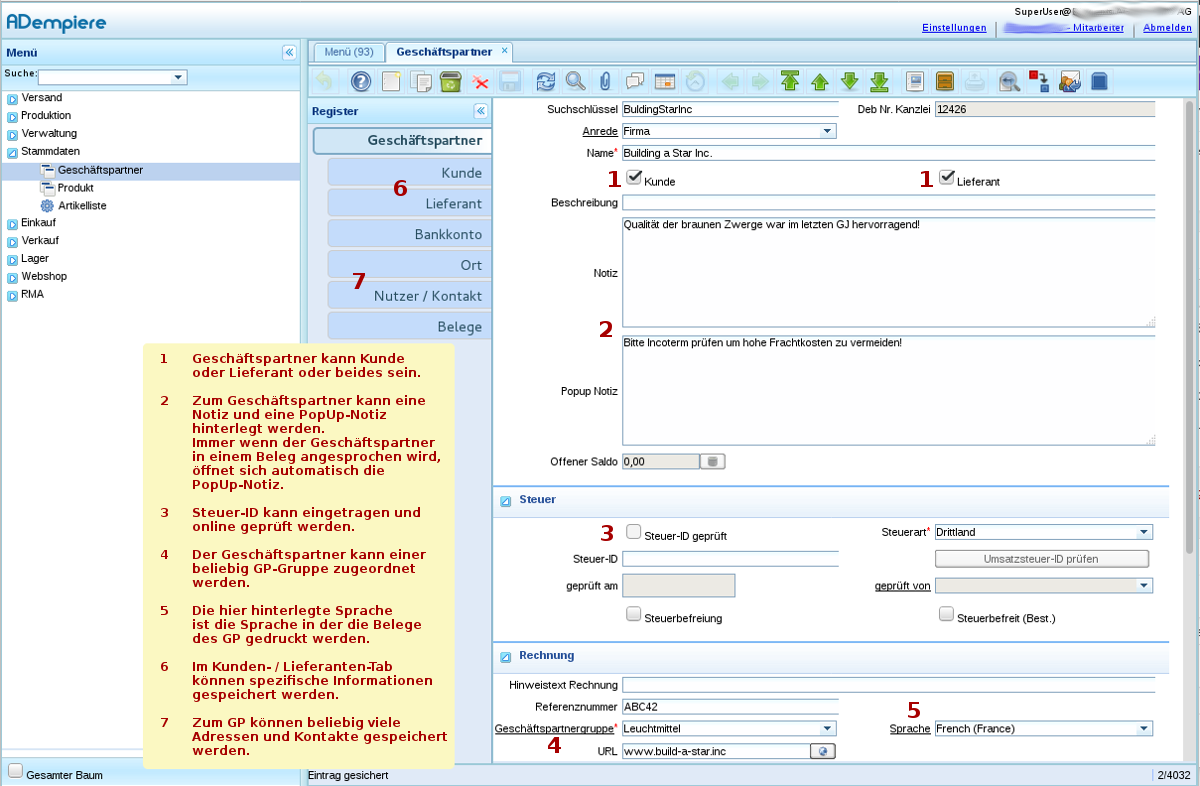Click into the Steuer-ID input field

point(730,559)
